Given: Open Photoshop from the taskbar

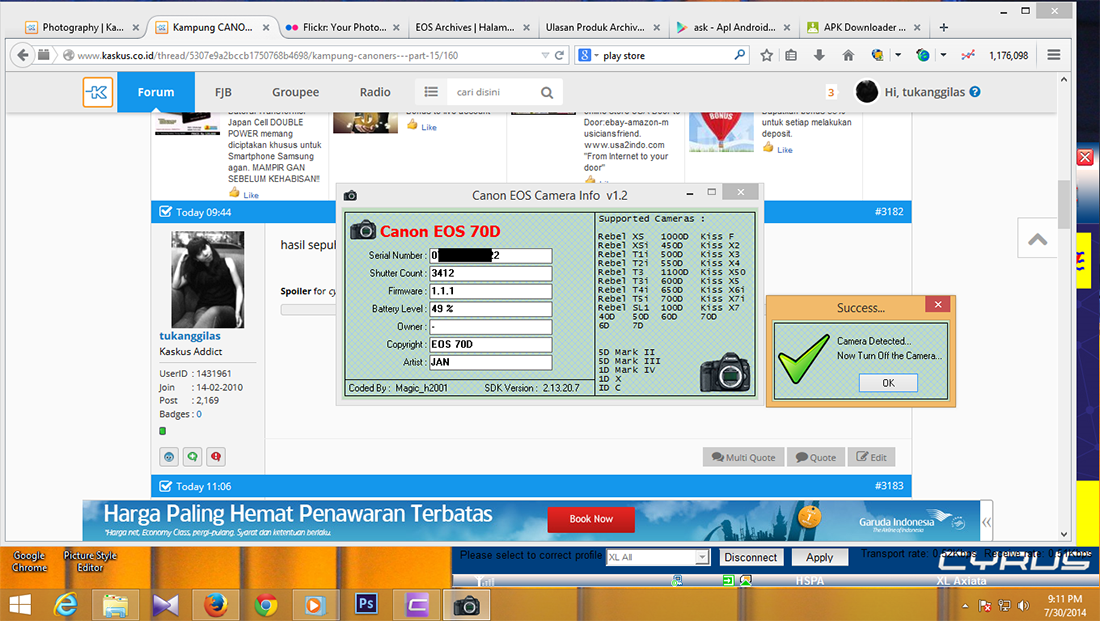Looking at the screenshot, I should coord(366,604).
